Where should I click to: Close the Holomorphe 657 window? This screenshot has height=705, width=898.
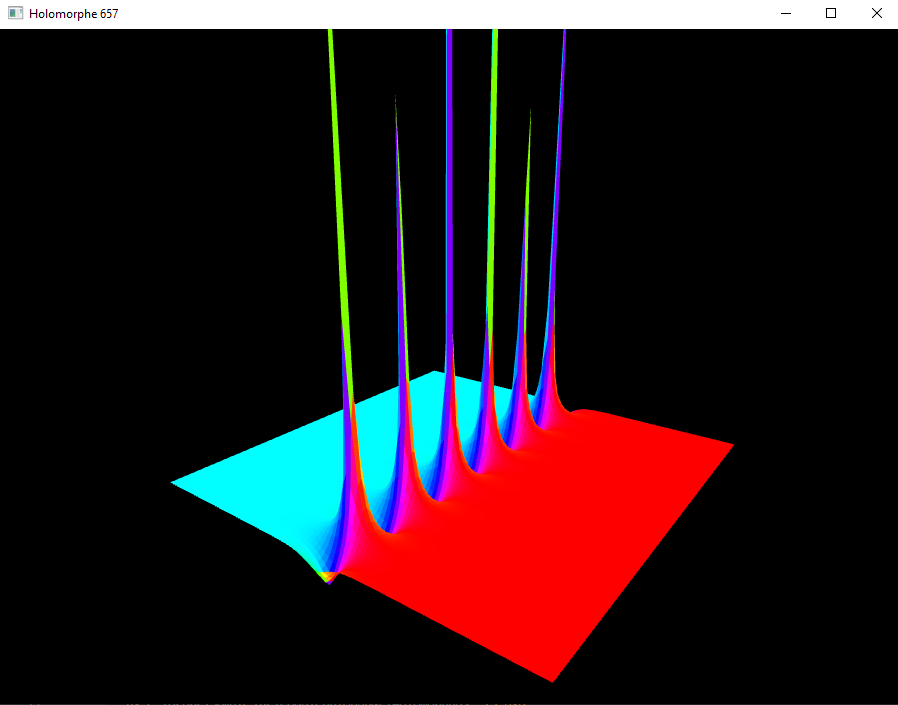click(x=877, y=13)
